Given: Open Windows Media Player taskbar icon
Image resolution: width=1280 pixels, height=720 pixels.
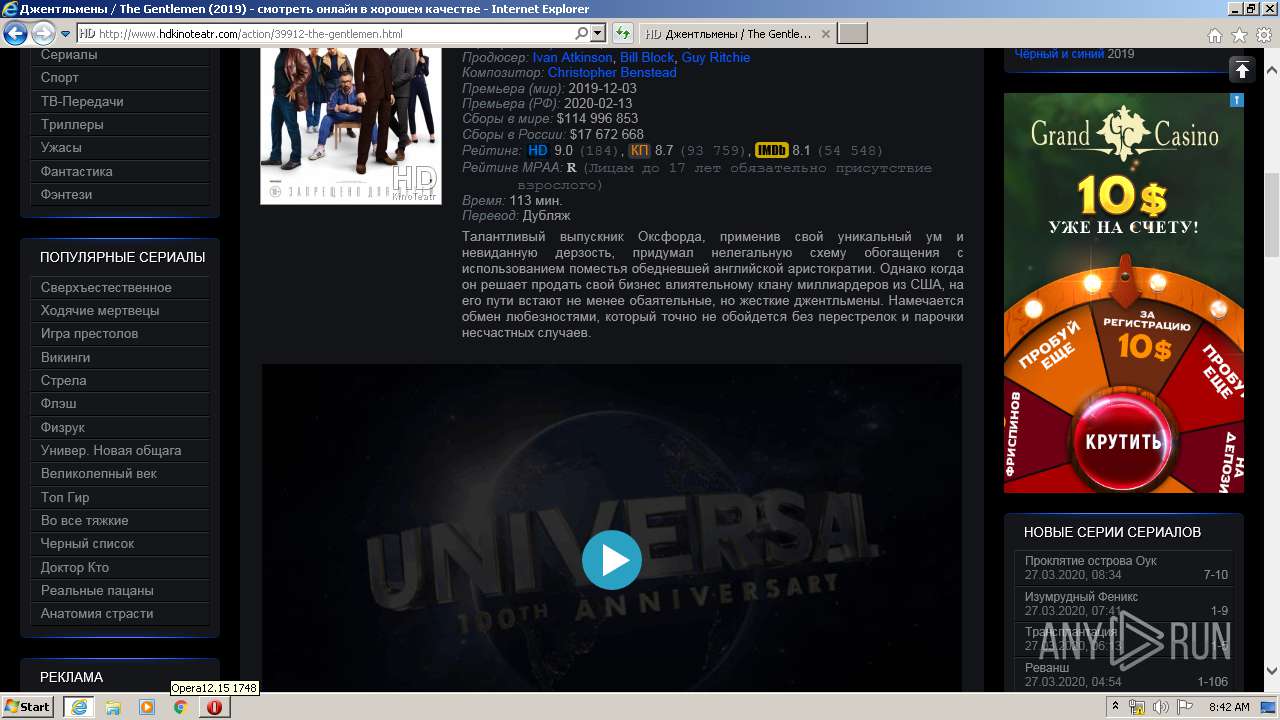Looking at the screenshot, I should click(147, 707).
